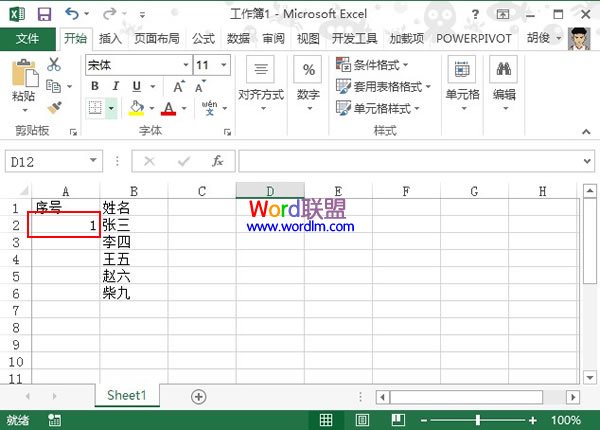
Task: Open 单元格样式 cell styles menu
Action: [x=378, y=108]
